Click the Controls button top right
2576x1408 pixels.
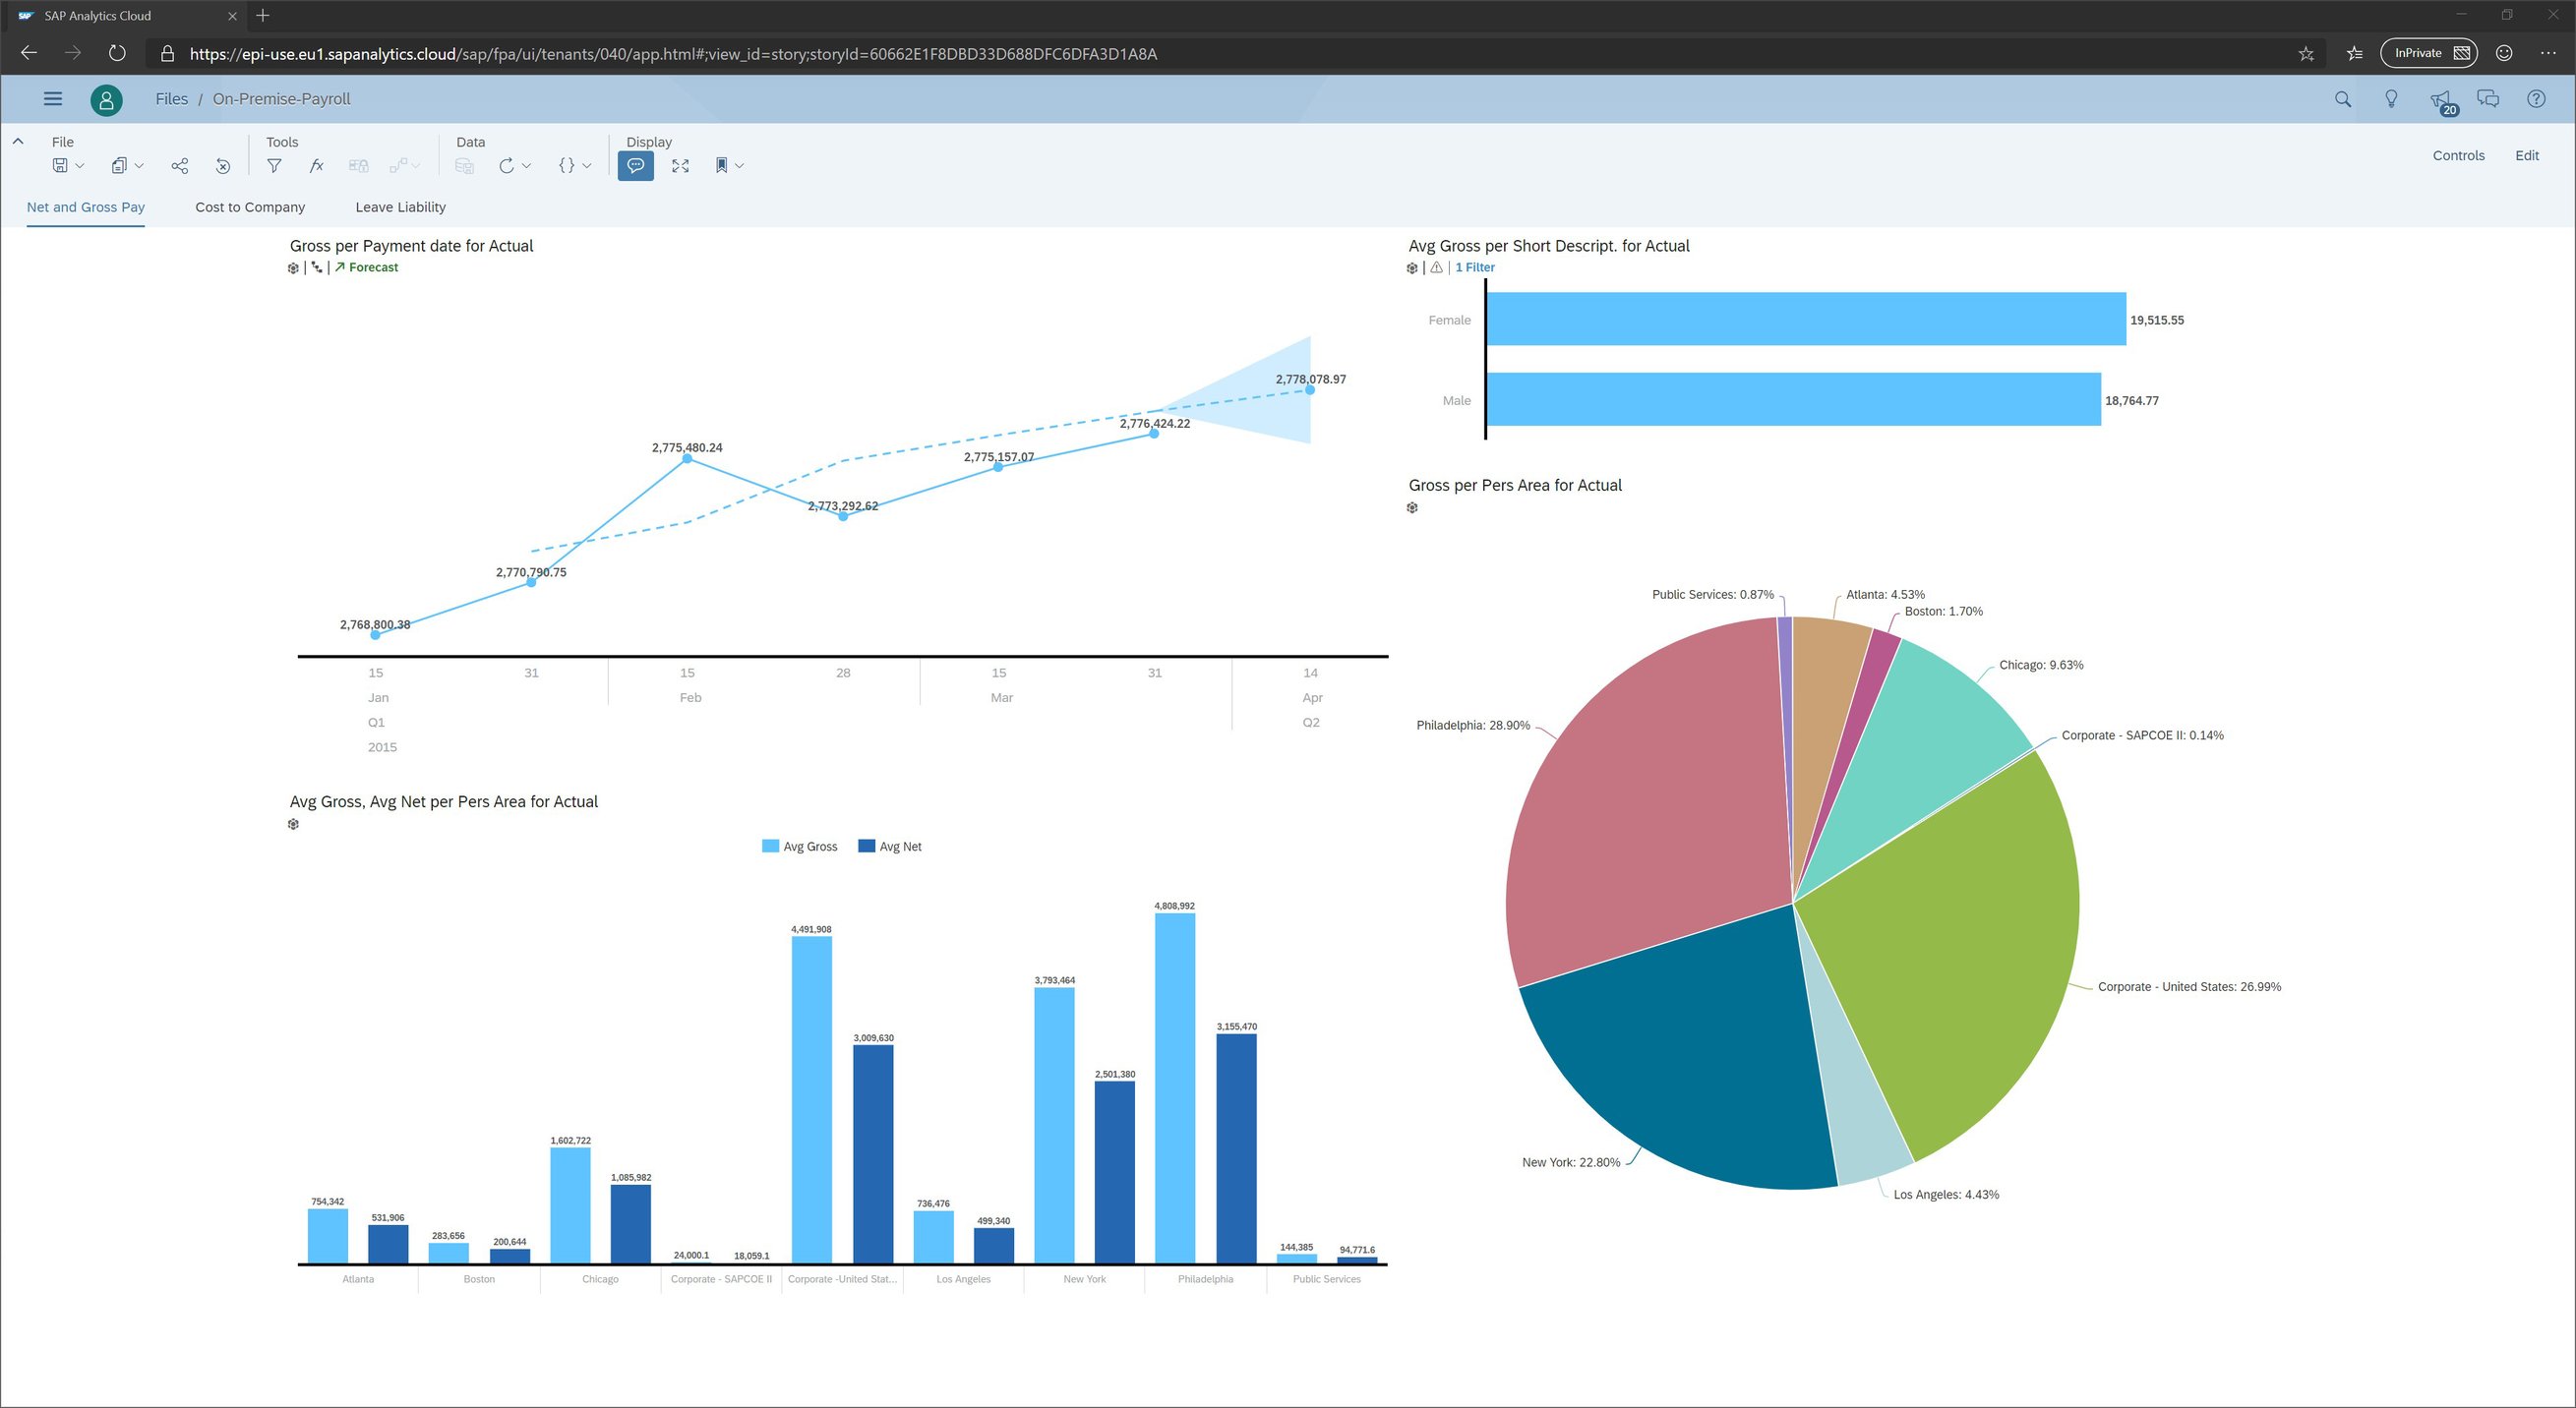pyautogui.click(x=2458, y=154)
